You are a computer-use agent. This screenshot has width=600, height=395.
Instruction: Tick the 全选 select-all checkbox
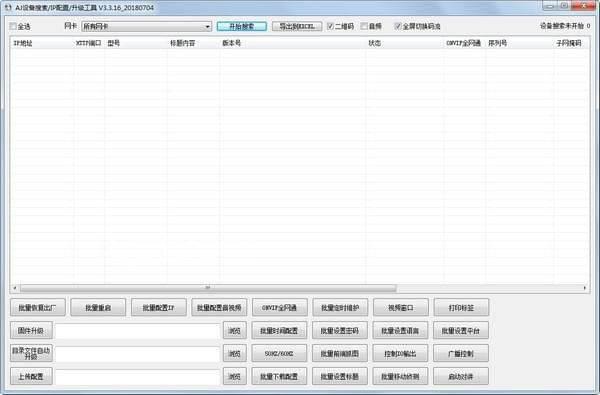coord(13,26)
